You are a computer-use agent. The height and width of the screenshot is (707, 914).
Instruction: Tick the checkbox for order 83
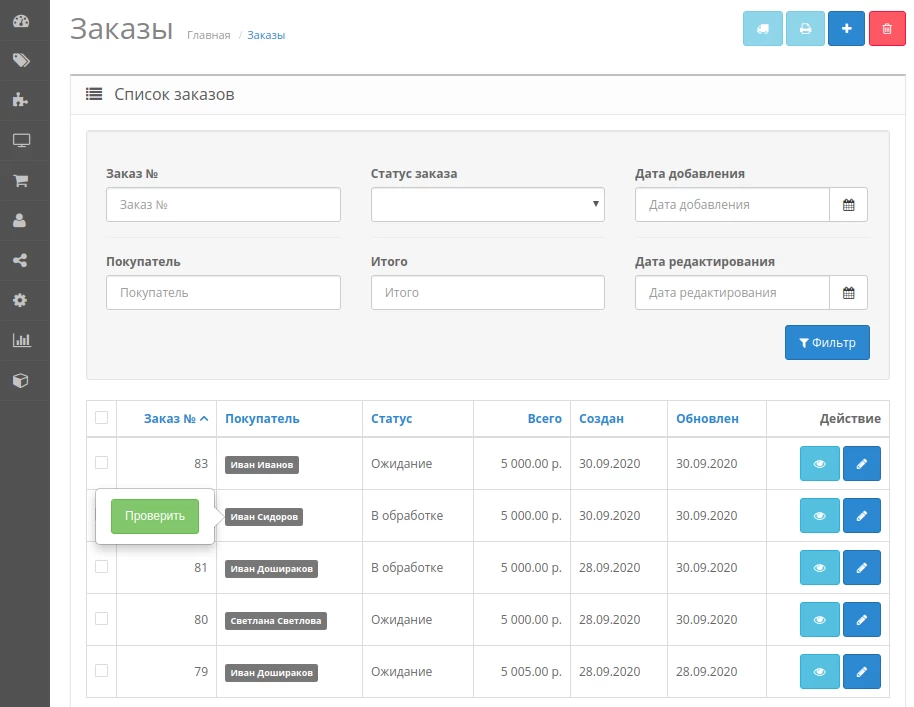click(x=101, y=462)
